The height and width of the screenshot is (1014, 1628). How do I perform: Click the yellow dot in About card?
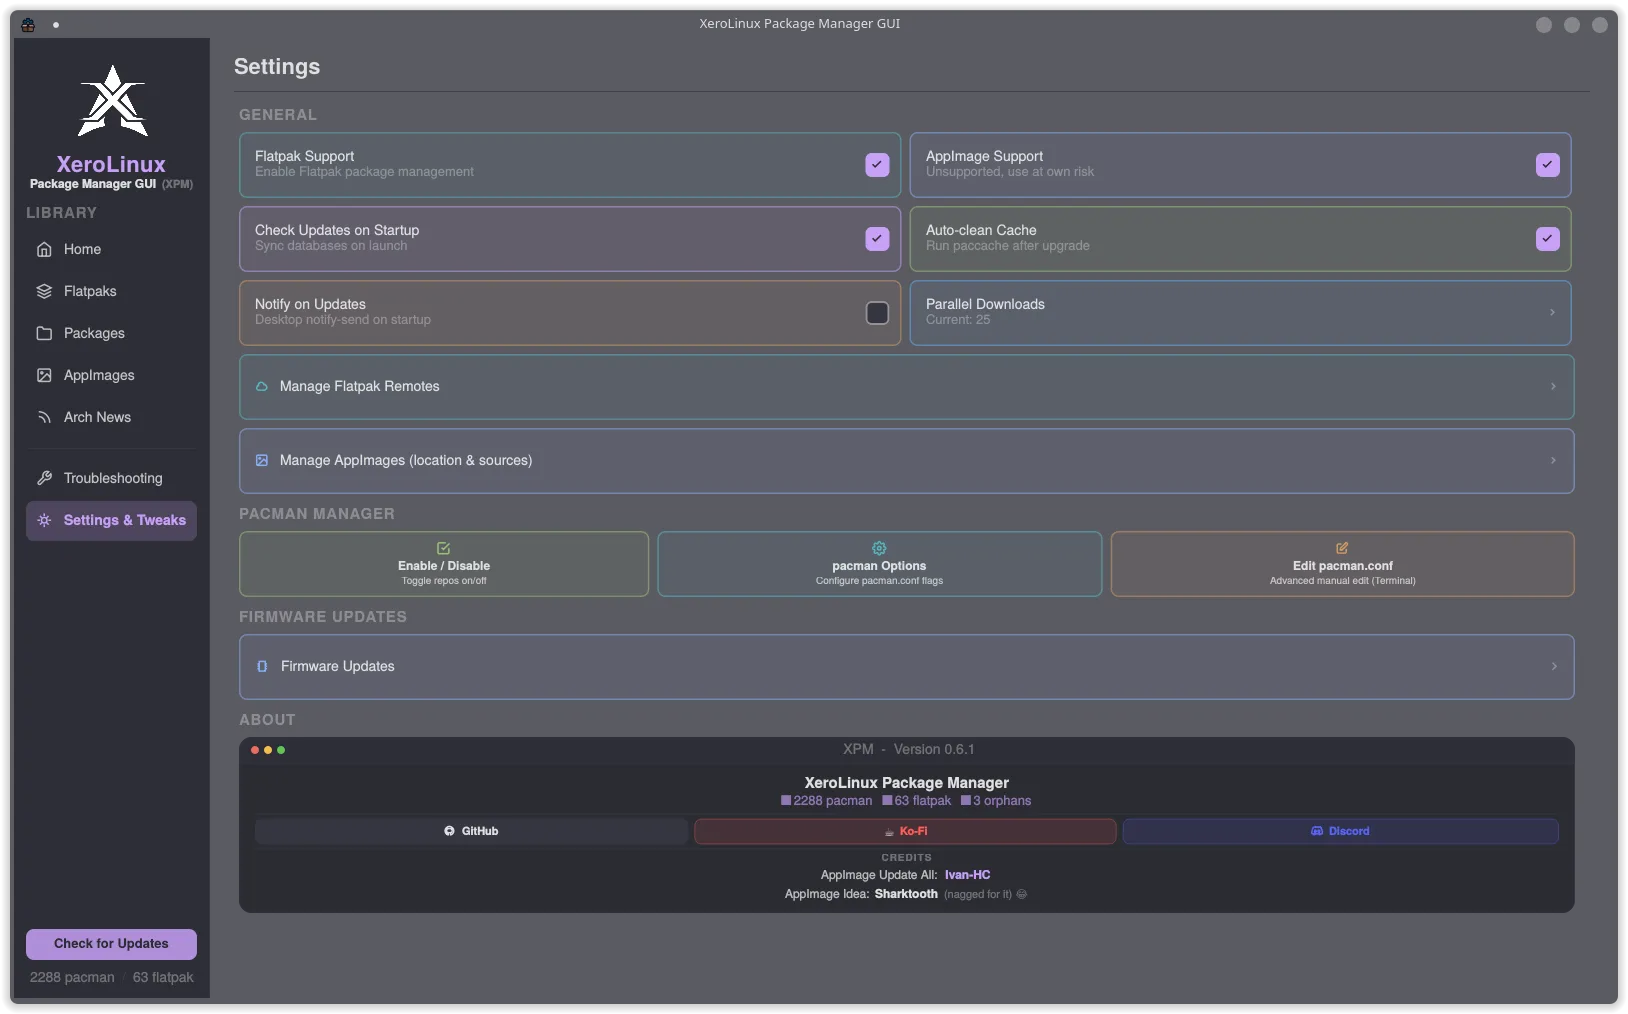click(x=268, y=750)
